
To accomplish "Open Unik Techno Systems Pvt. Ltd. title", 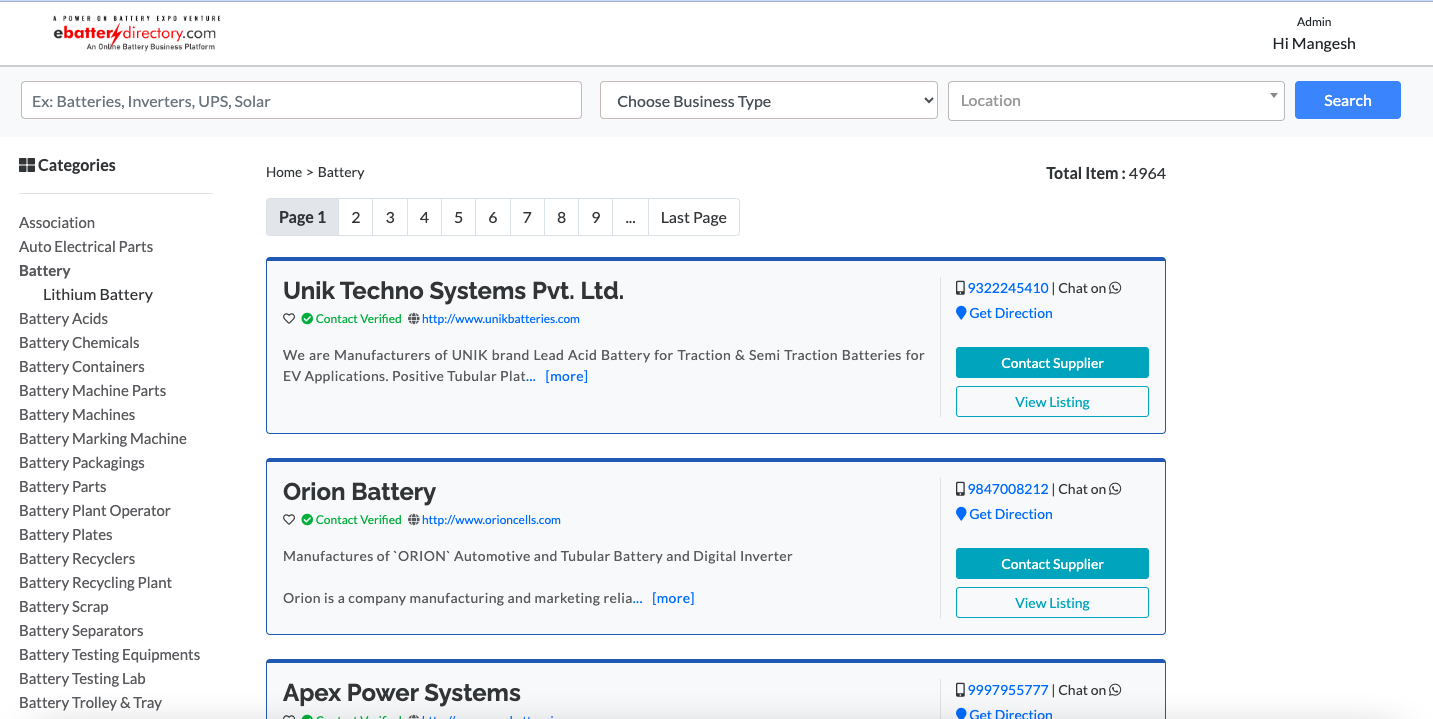I will 453,291.
